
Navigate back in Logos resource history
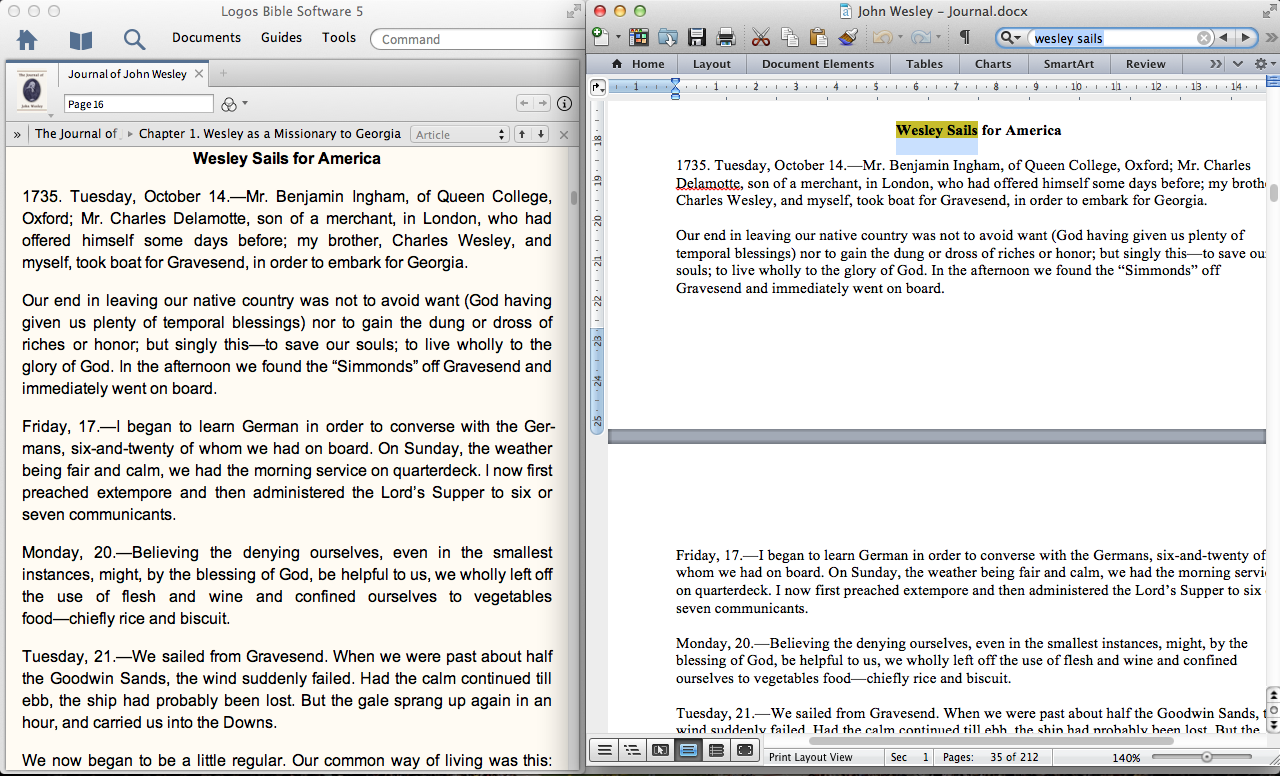pos(523,104)
